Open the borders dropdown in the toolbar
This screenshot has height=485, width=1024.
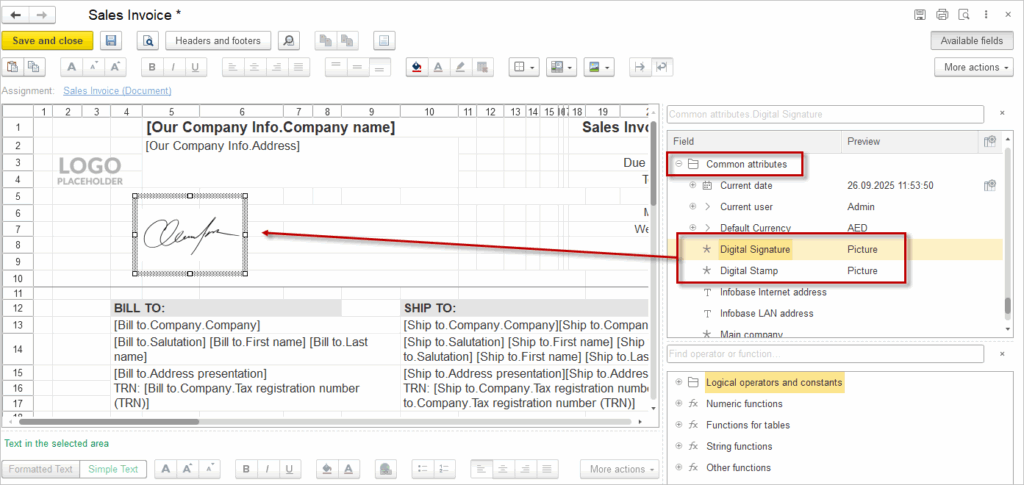pyautogui.click(x=523, y=67)
